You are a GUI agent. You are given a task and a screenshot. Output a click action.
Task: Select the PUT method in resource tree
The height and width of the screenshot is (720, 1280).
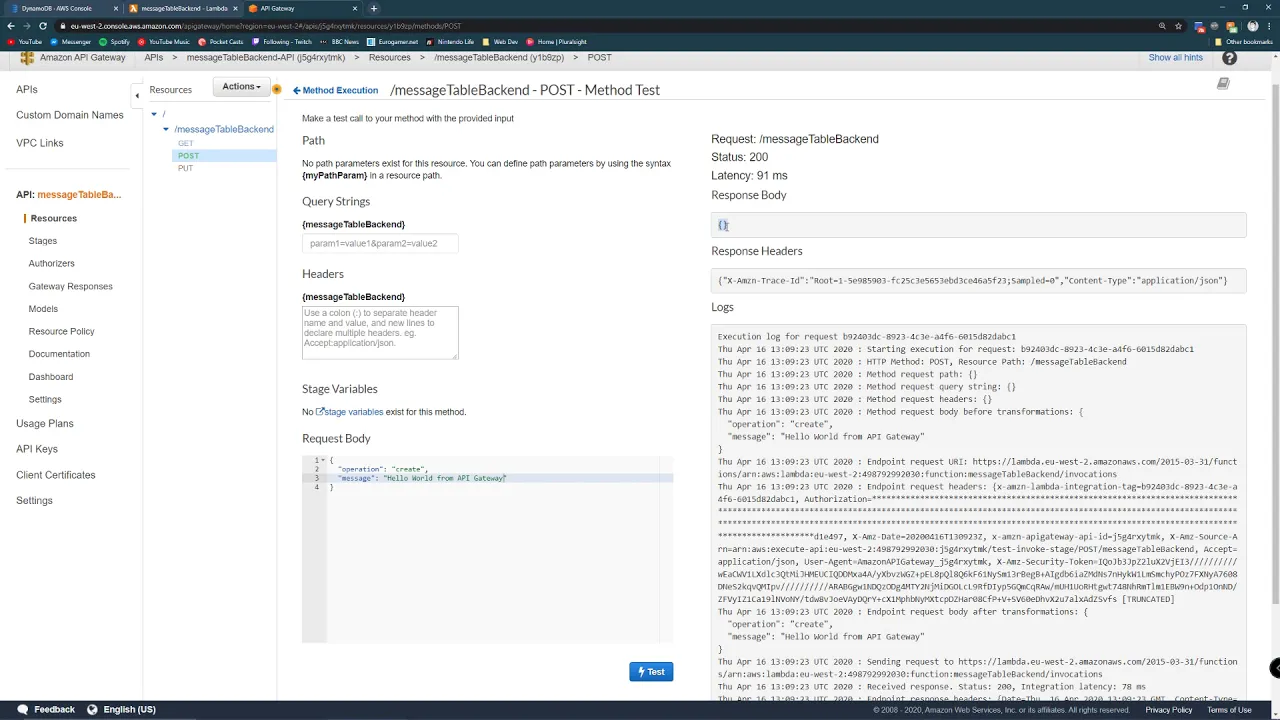(x=185, y=168)
